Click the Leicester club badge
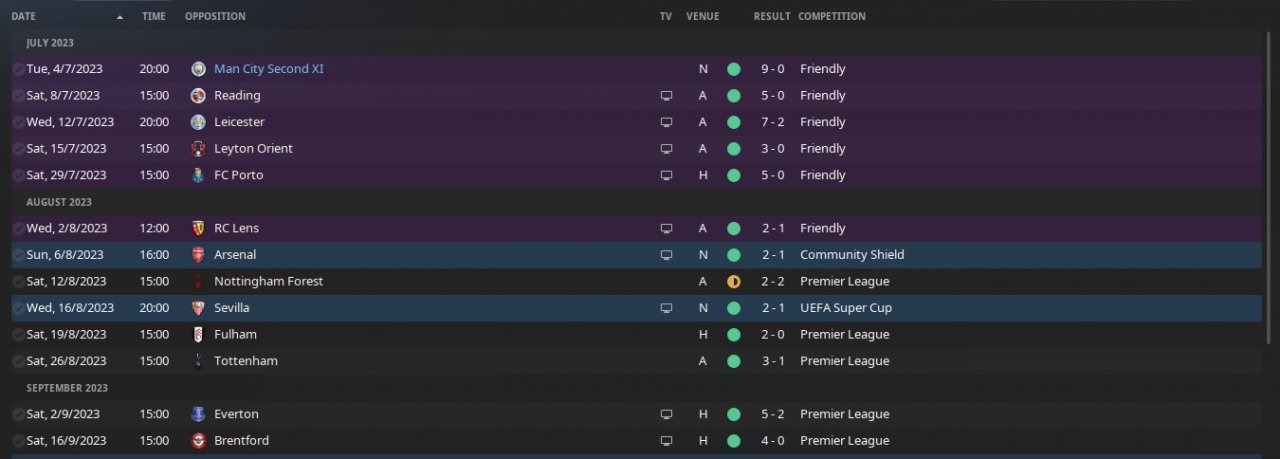Image resolution: width=1280 pixels, height=459 pixels. click(198, 122)
